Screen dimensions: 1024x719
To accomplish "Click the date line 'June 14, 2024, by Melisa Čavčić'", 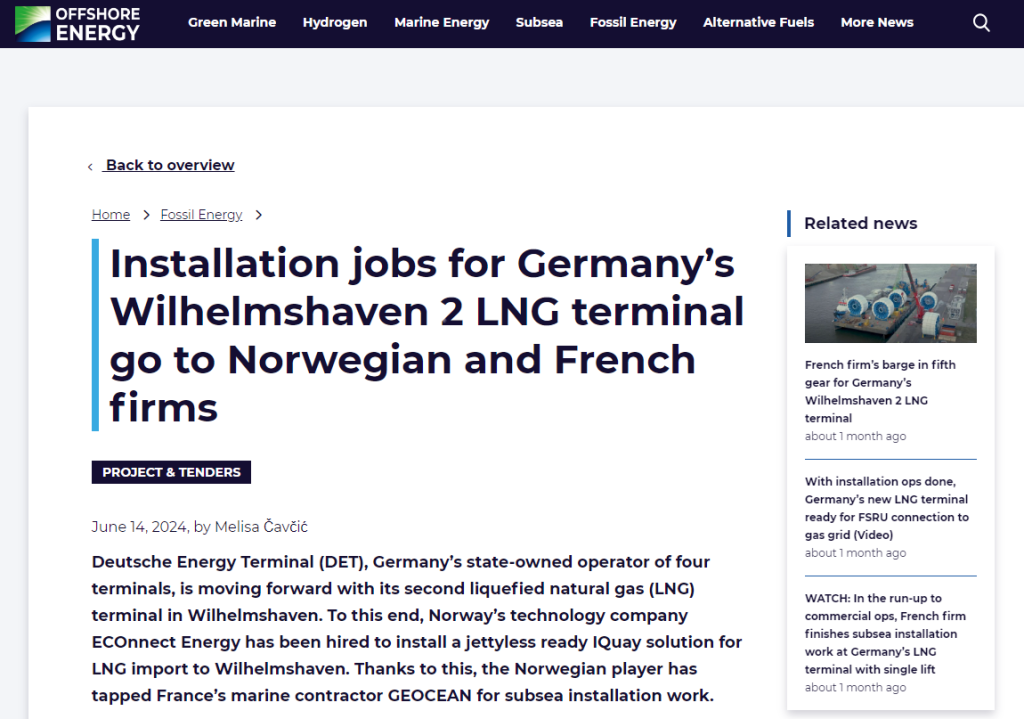I will click(199, 526).
